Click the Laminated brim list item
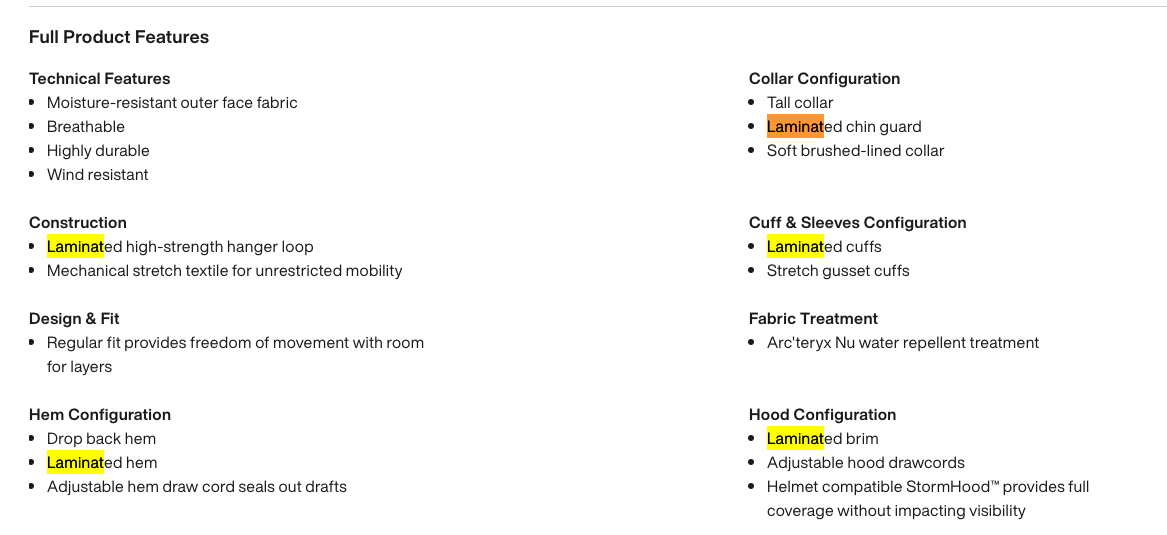Viewport: 1167px width, 535px height. point(822,438)
